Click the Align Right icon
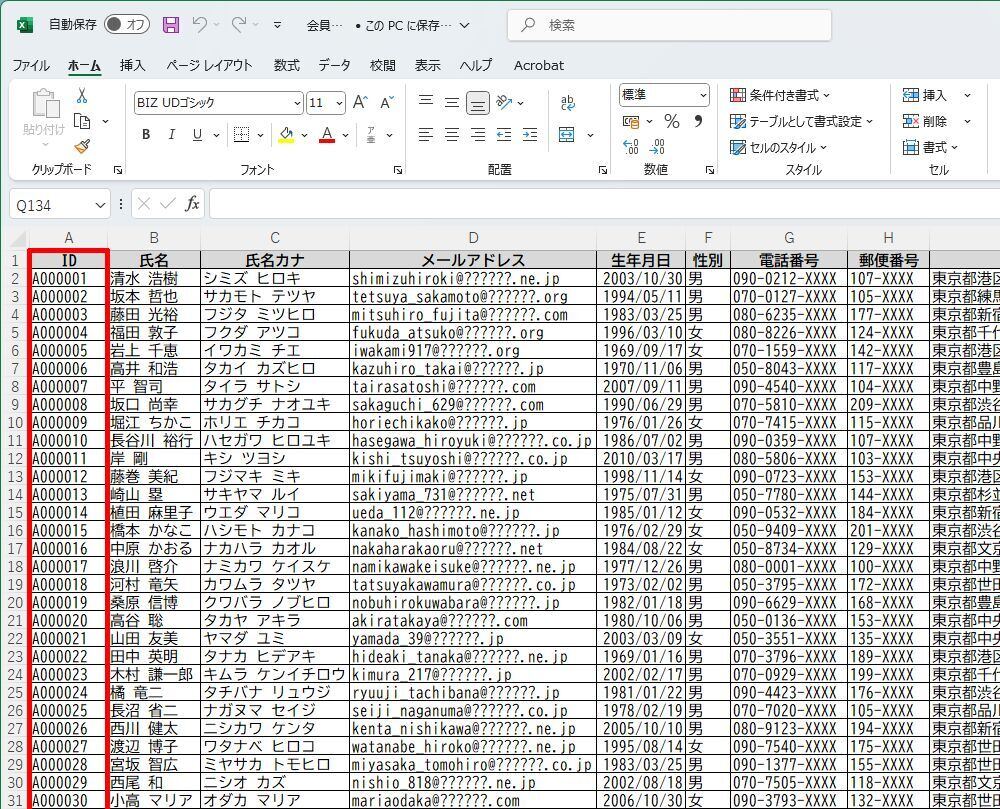This screenshot has height=809, width=1000. tap(478, 135)
